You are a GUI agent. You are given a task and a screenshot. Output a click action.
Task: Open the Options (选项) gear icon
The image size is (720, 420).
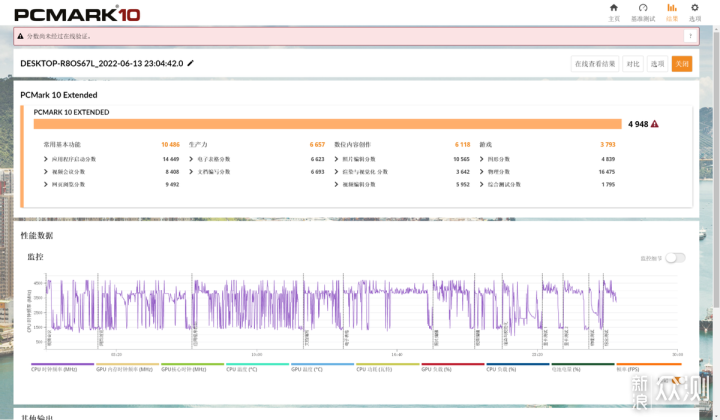[x=695, y=8]
